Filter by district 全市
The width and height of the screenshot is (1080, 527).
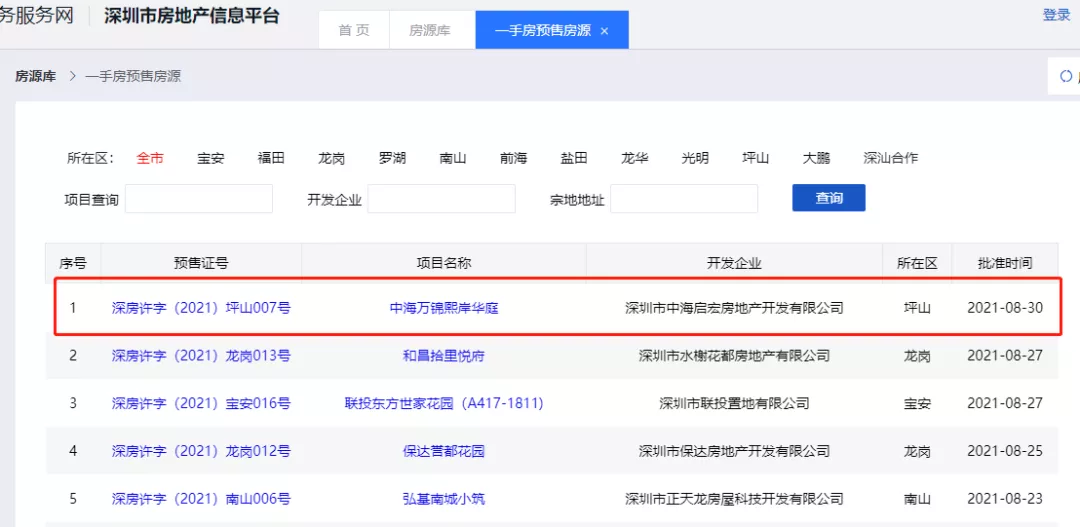click(x=149, y=158)
